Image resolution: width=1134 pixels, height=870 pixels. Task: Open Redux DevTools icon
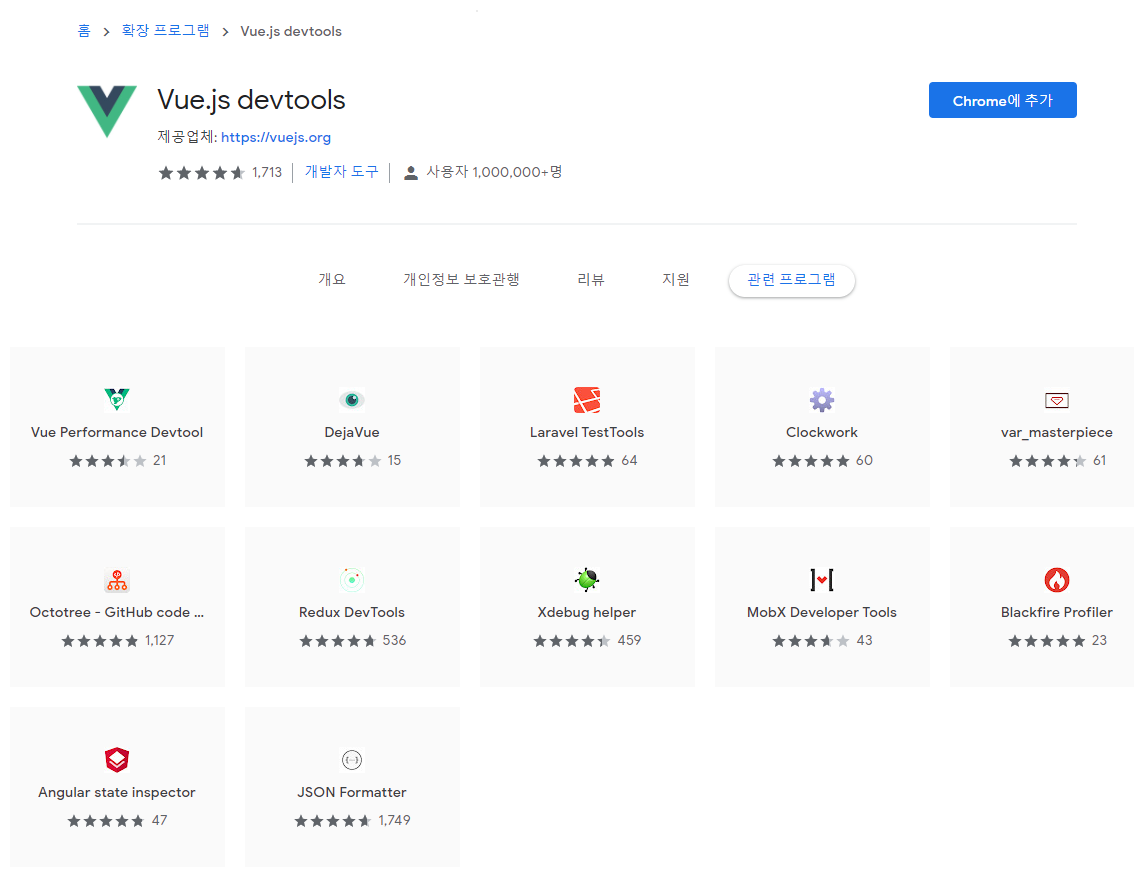(351, 579)
